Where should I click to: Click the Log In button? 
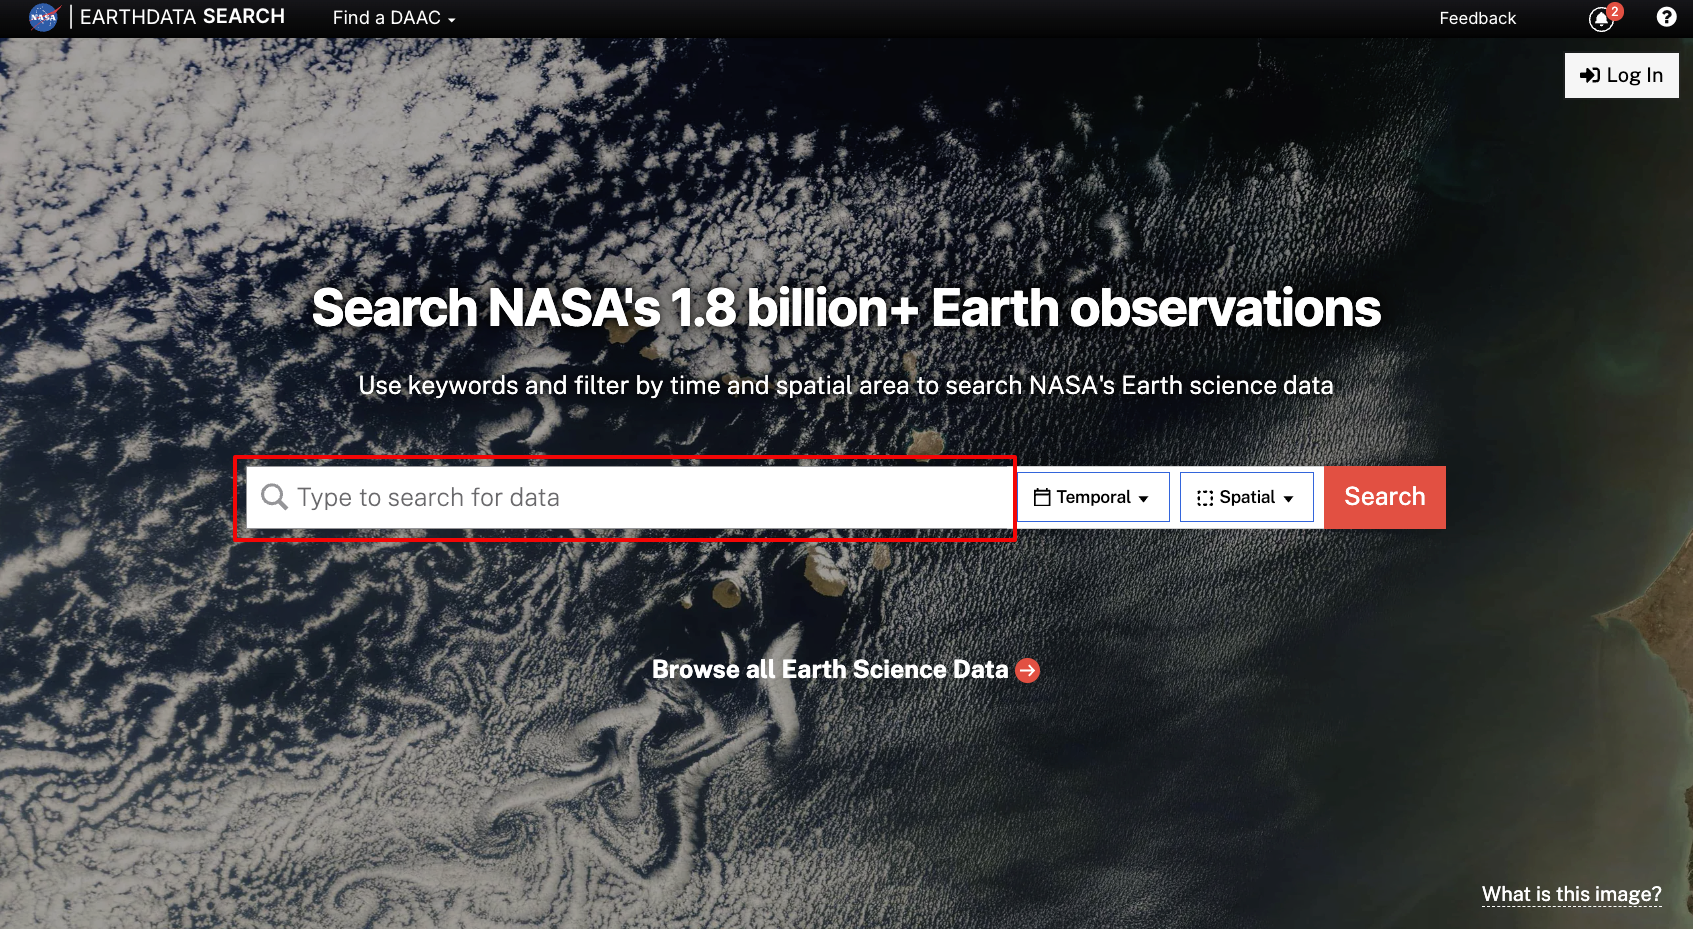[x=1621, y=75]
